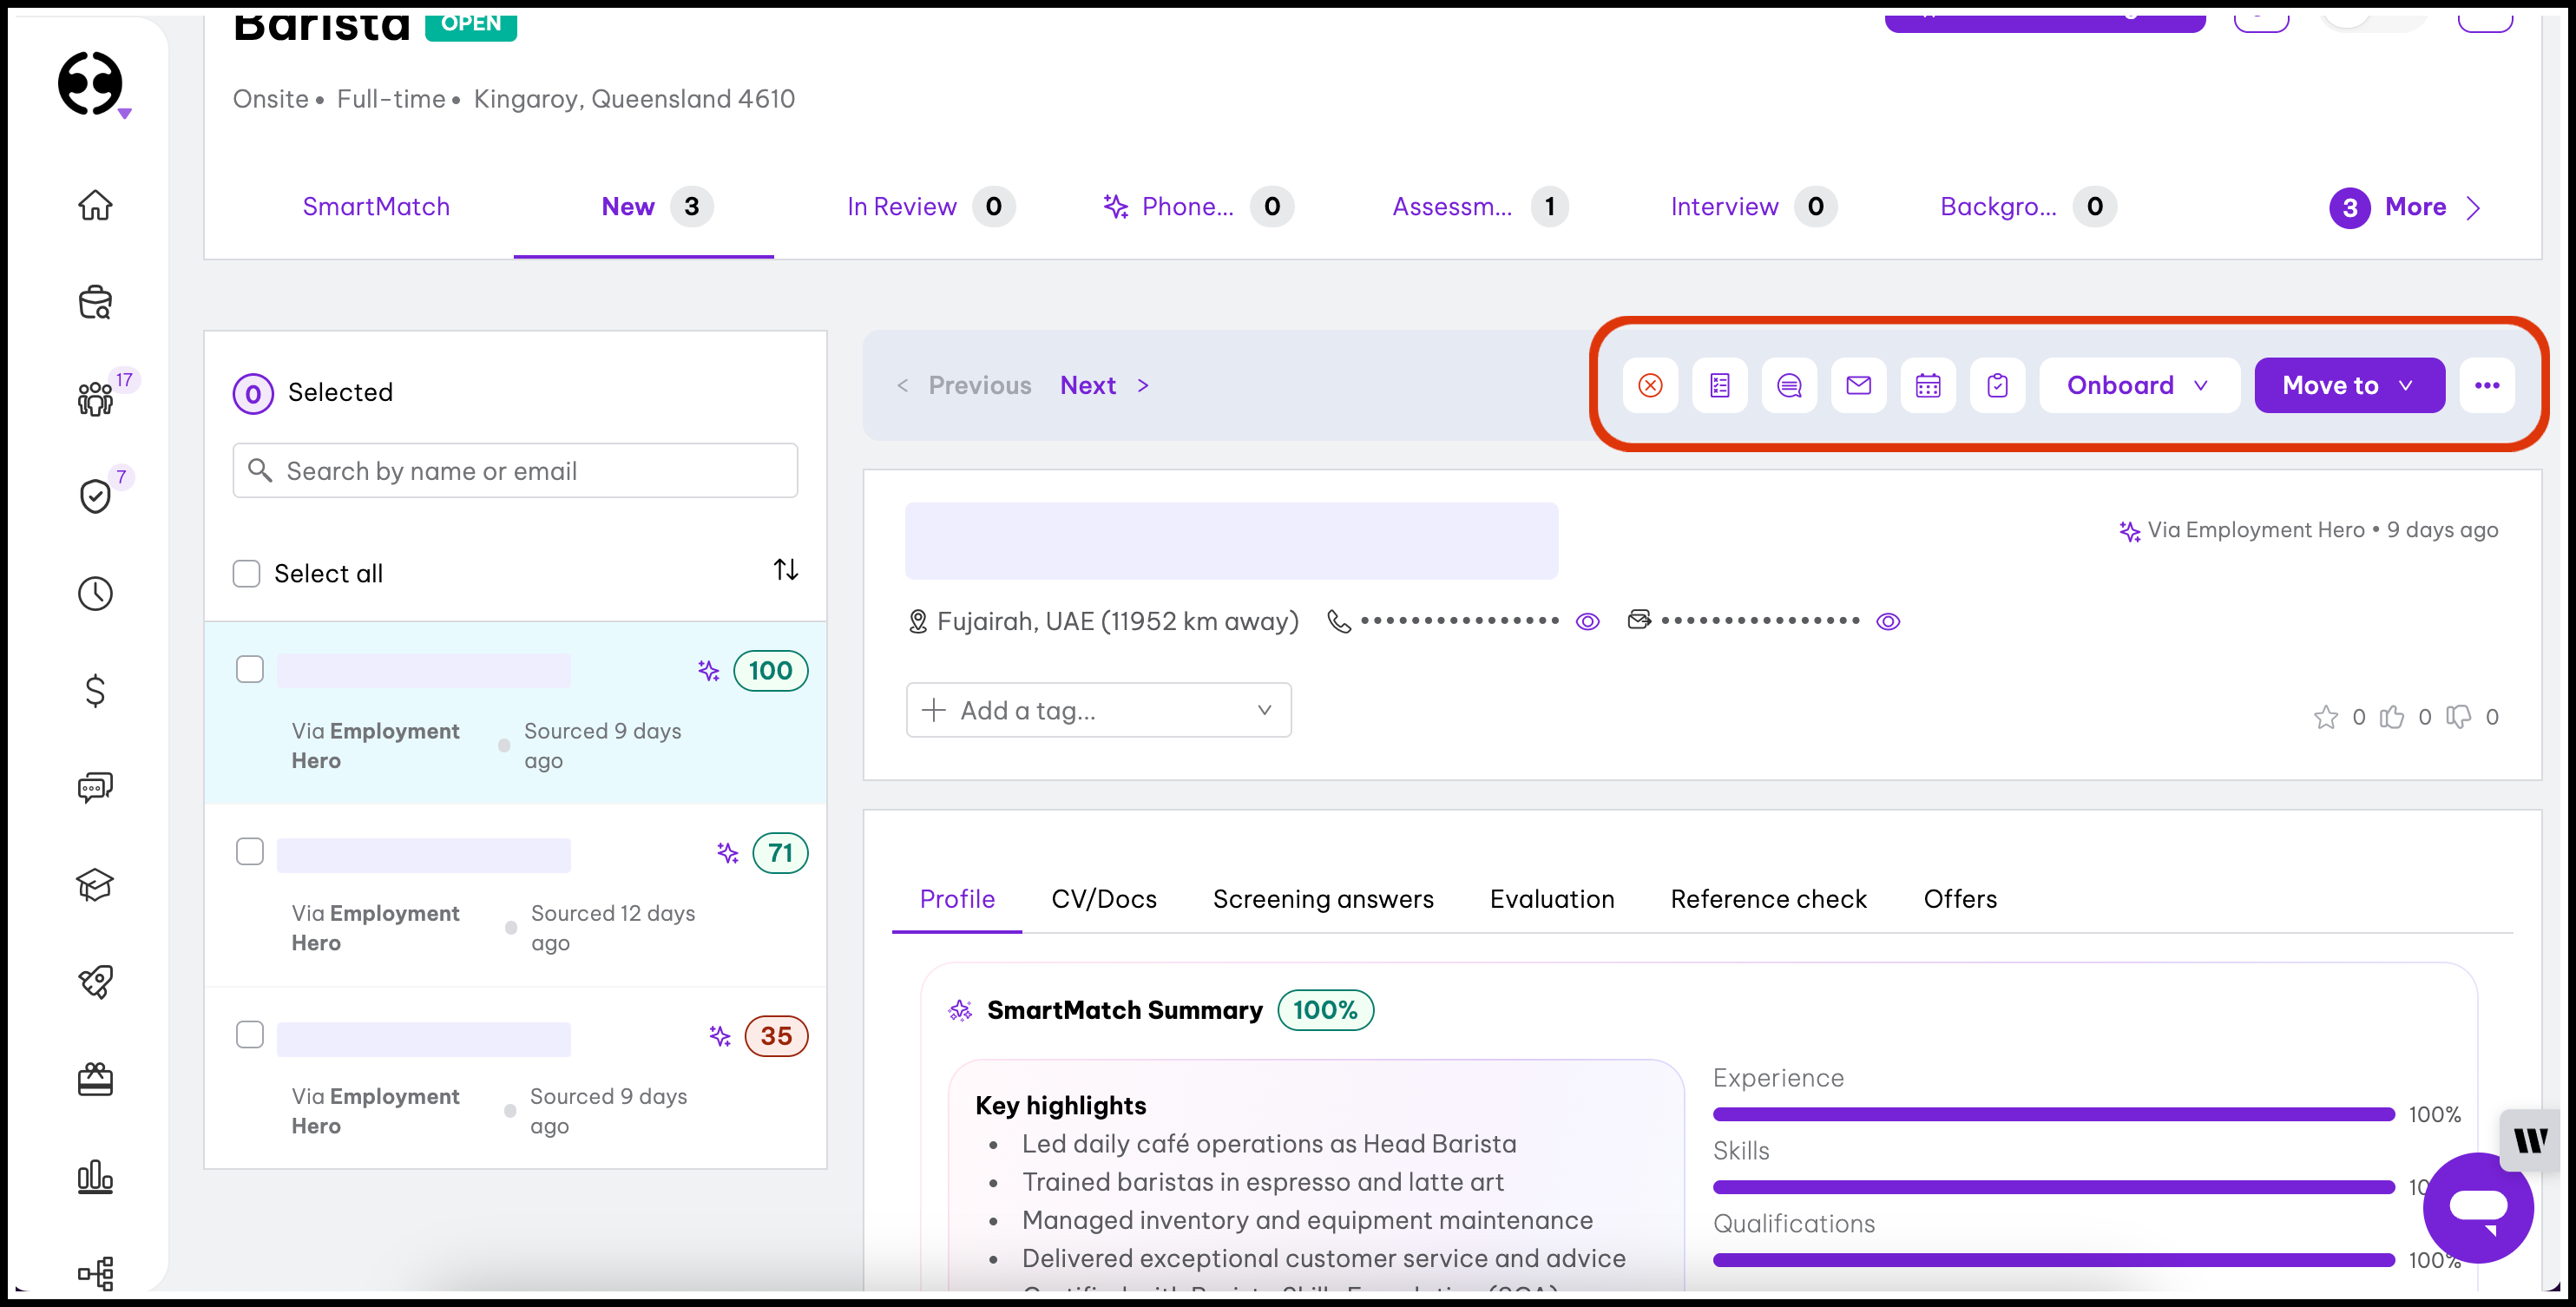The width and height of the screenshot is (2576, 1307).
Task: Click the comment chat bubble icon
Action: click(x=1789, y=385)
